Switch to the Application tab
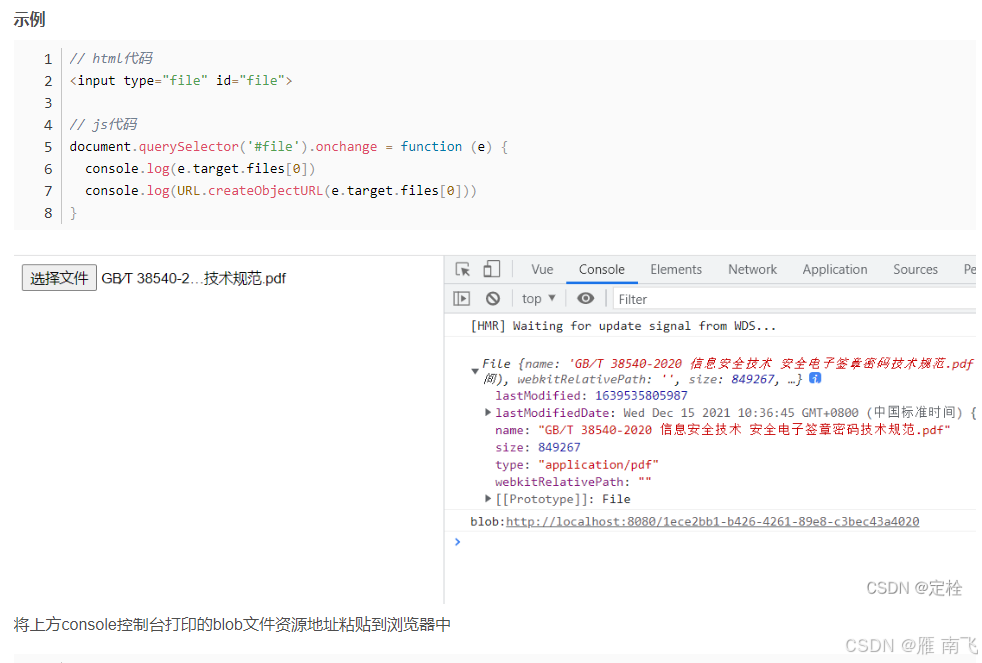 [x=835, y=269]
